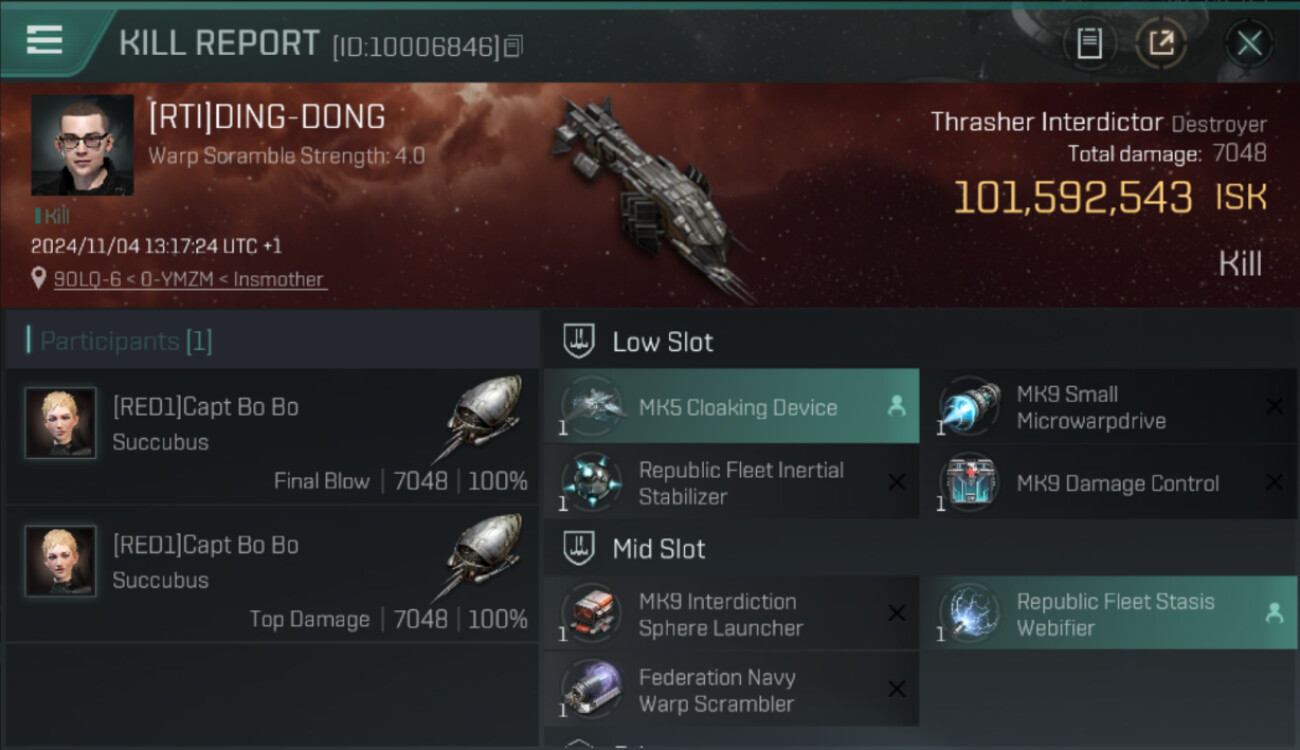Click DING-DONG pilot portrait

coord(82,145)
